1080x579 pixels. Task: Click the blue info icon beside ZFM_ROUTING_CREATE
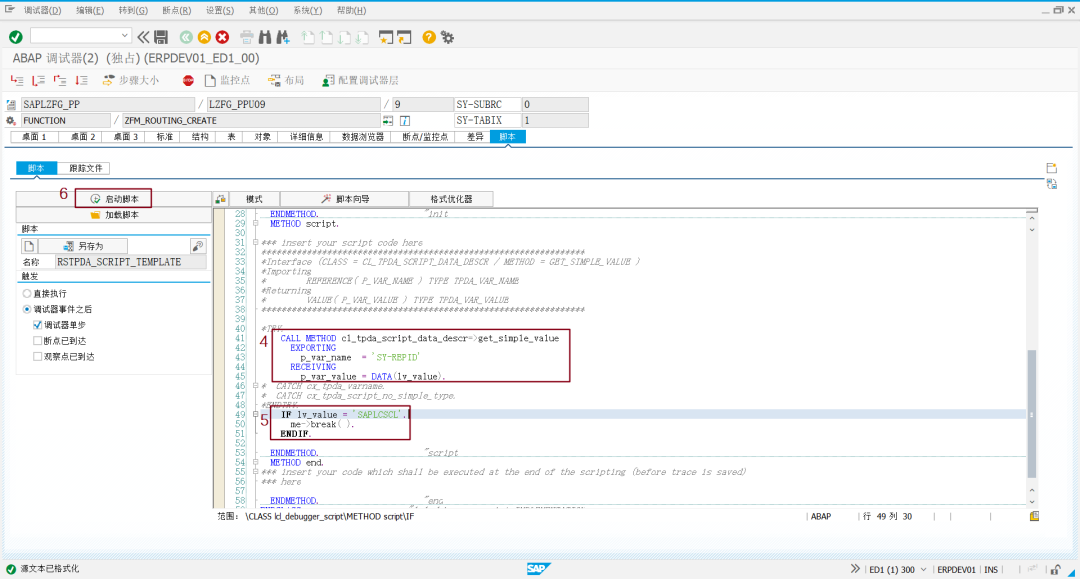coord(405,120)
